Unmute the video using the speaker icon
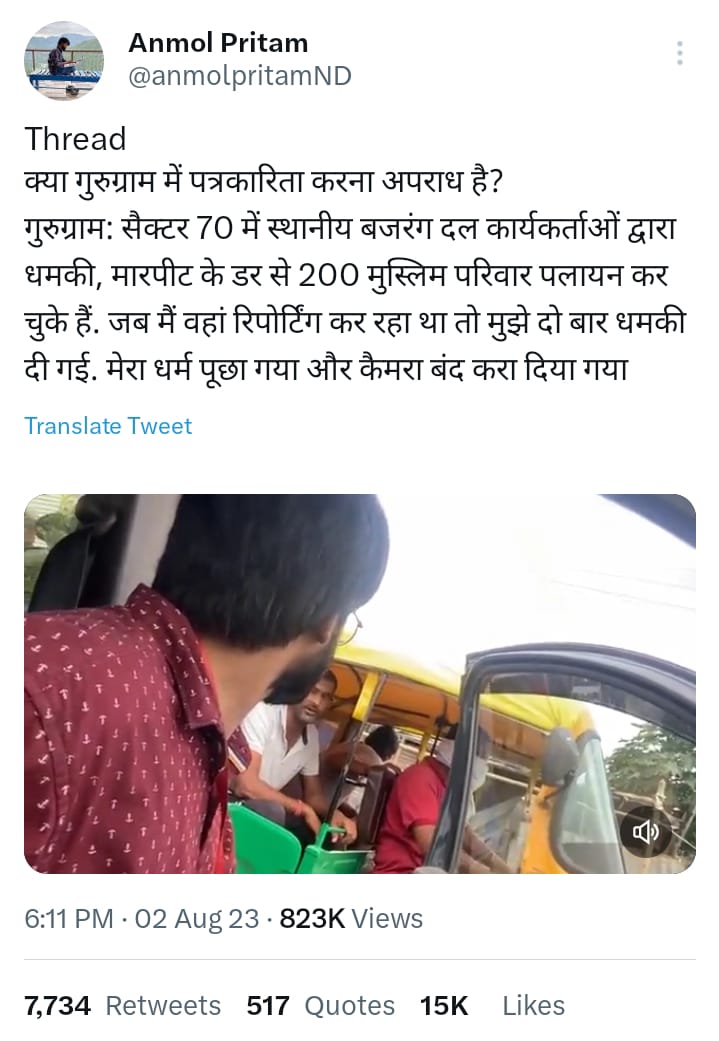Image resolution: width=719 pixels, height=1041 pixels. (x=645, y=831)
